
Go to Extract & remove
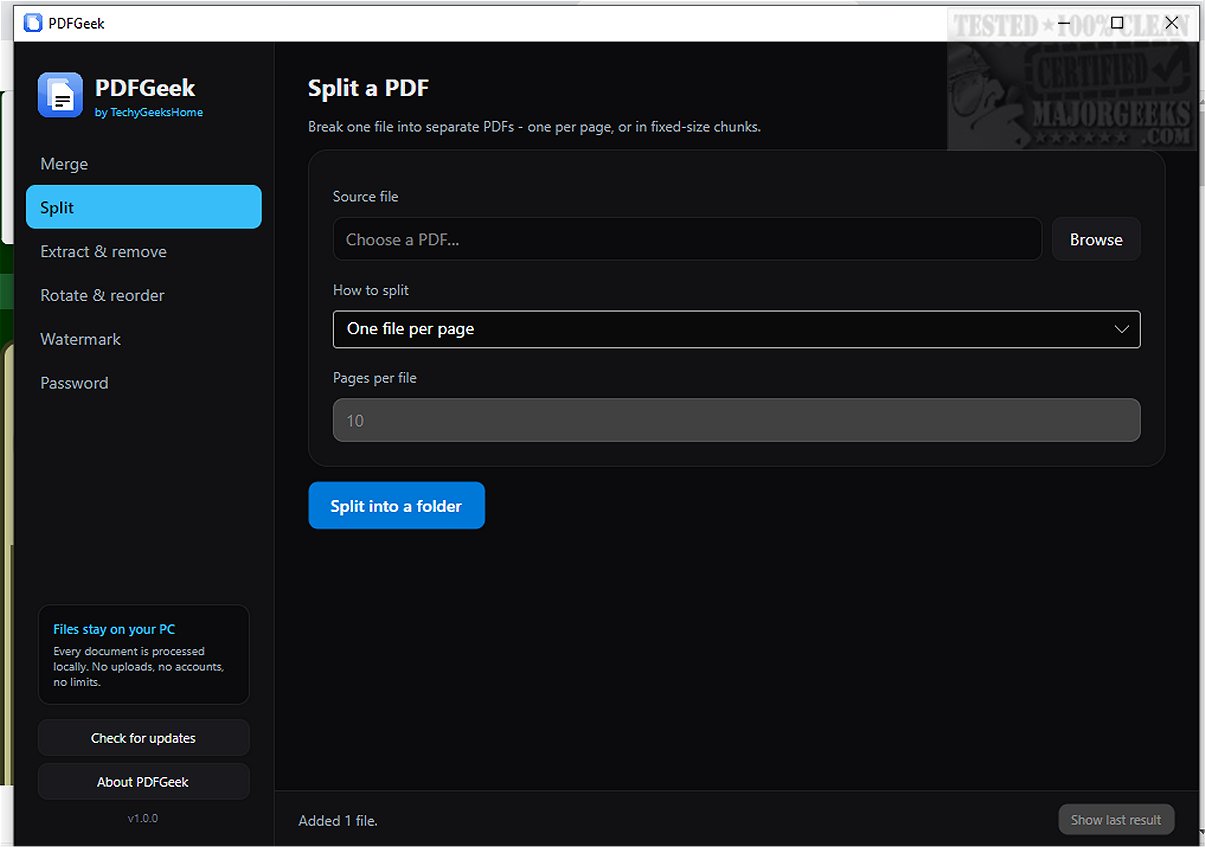pyautogui.click(x=144, y=251)
